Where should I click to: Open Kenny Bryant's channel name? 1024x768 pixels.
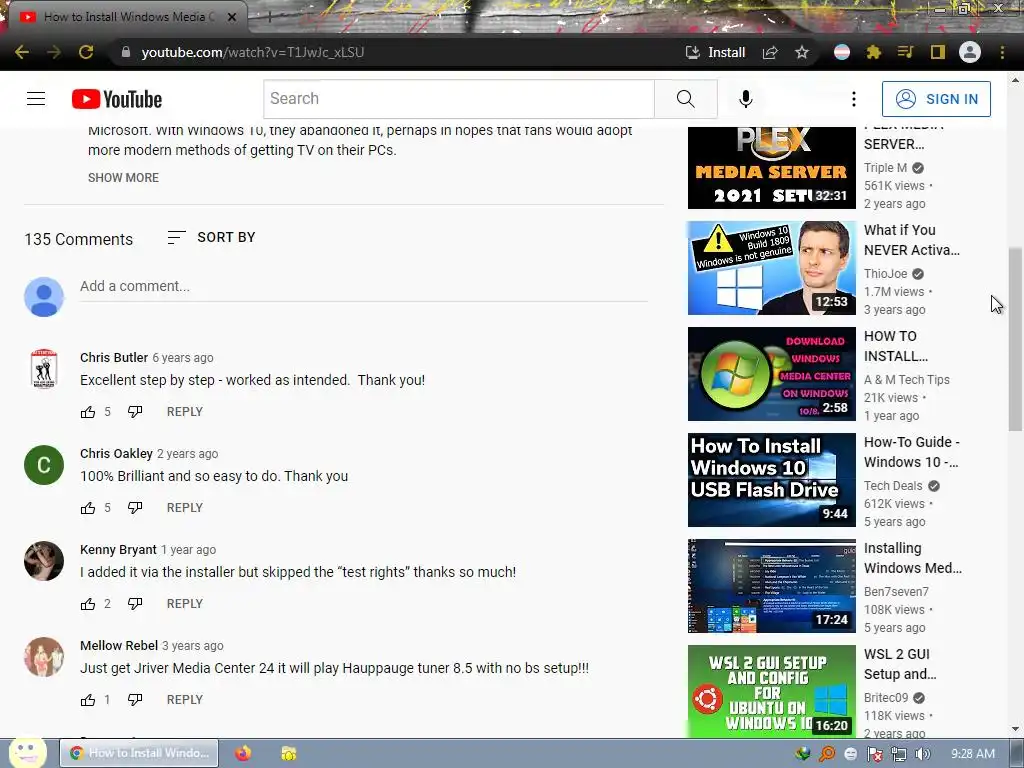click(118, 549)
